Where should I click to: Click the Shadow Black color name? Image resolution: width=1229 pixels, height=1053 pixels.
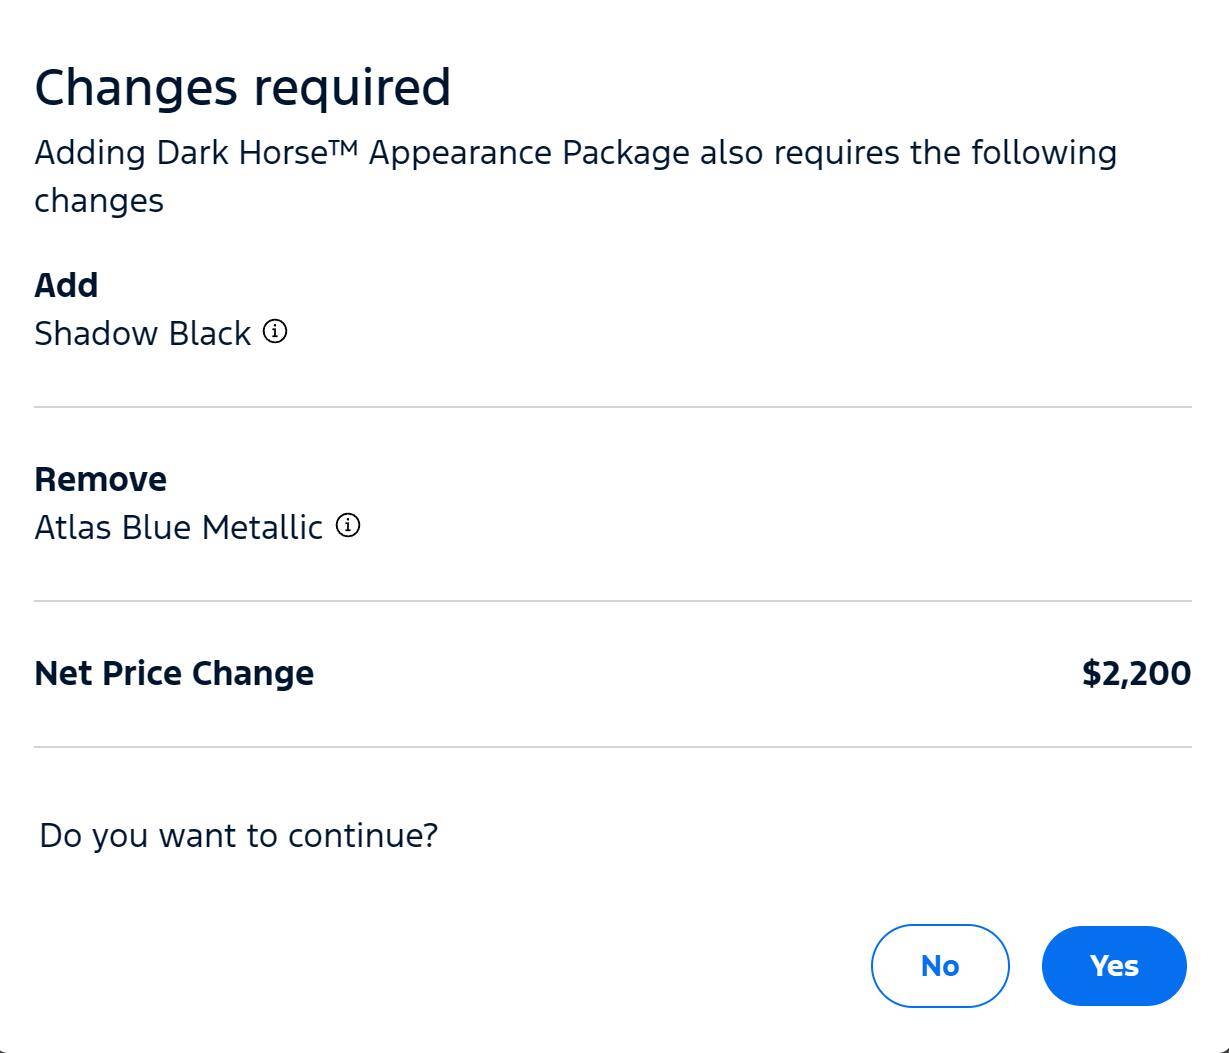point(143,333)
